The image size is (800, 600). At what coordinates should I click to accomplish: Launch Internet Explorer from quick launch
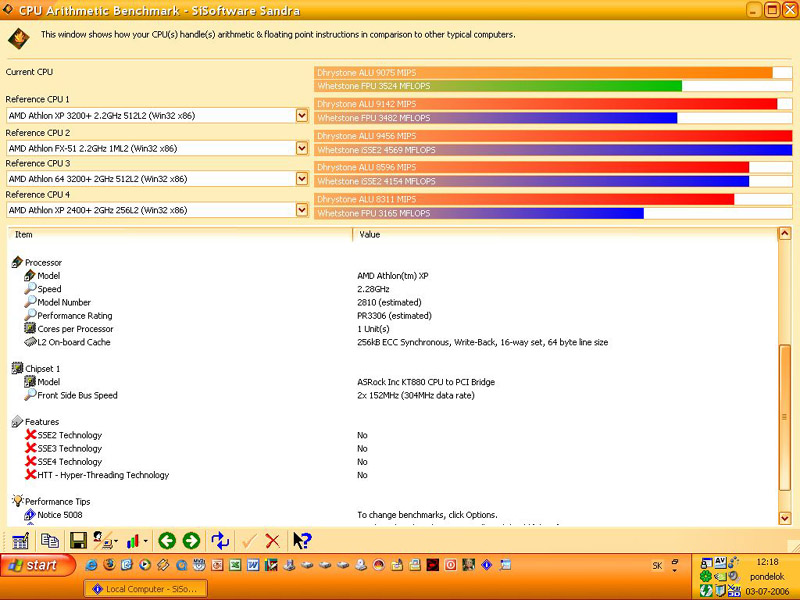(91, 565)
